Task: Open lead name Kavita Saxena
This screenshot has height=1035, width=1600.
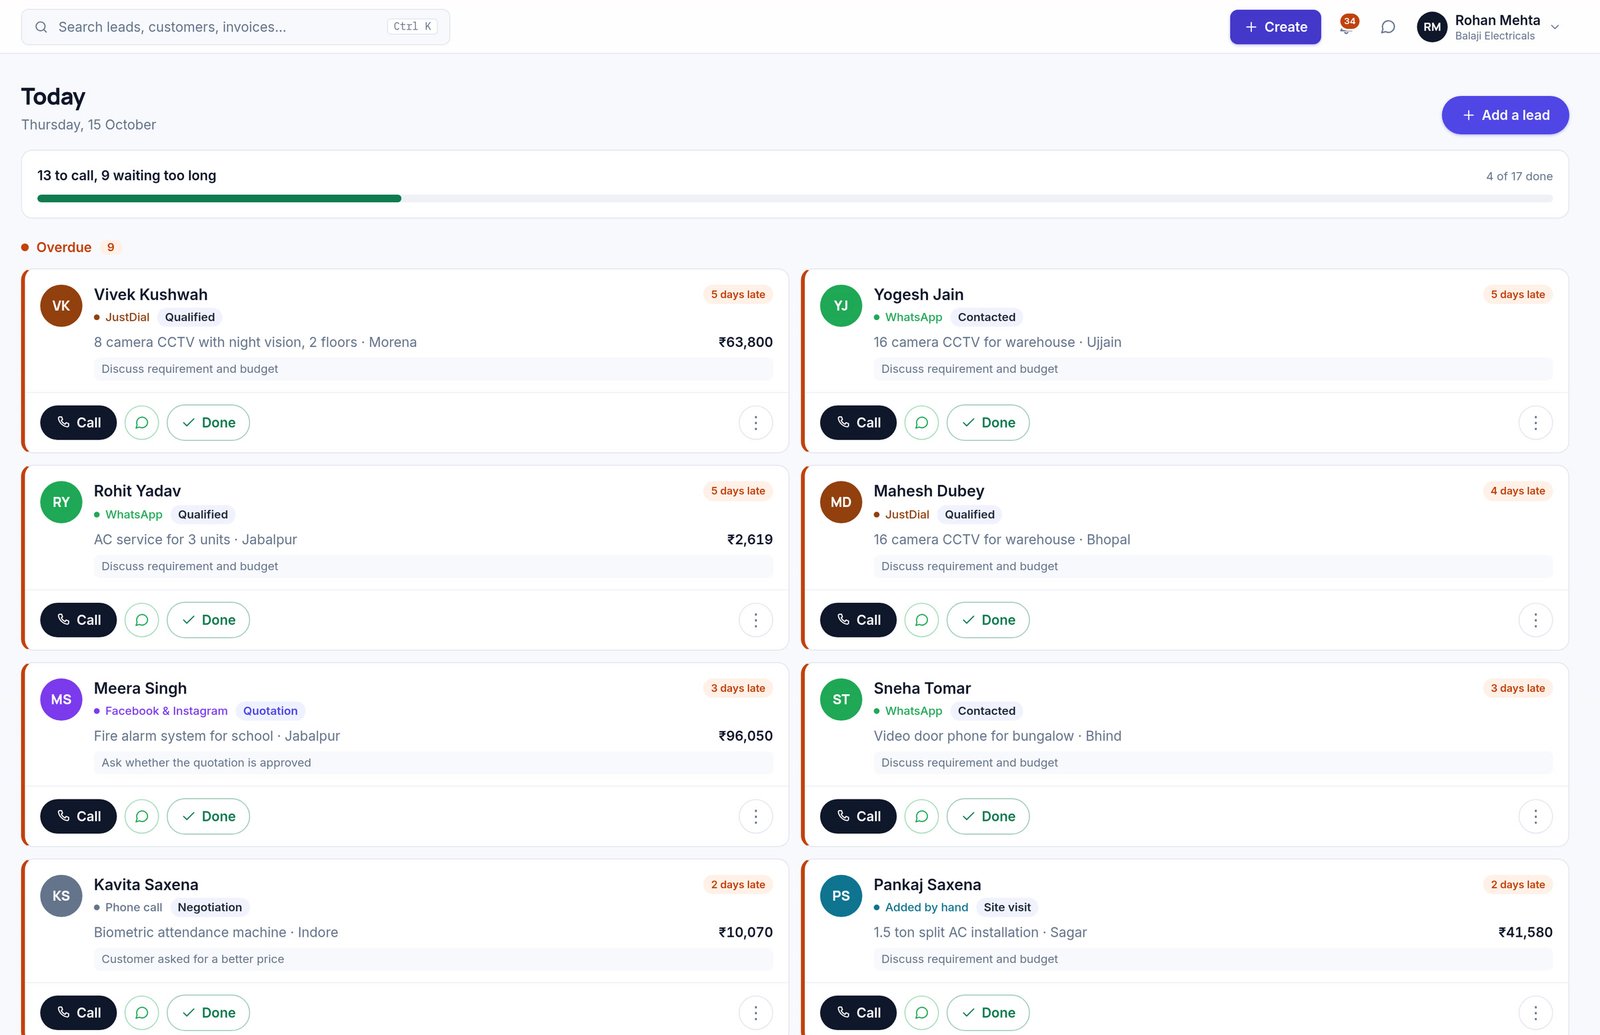Action: [146, 885]
